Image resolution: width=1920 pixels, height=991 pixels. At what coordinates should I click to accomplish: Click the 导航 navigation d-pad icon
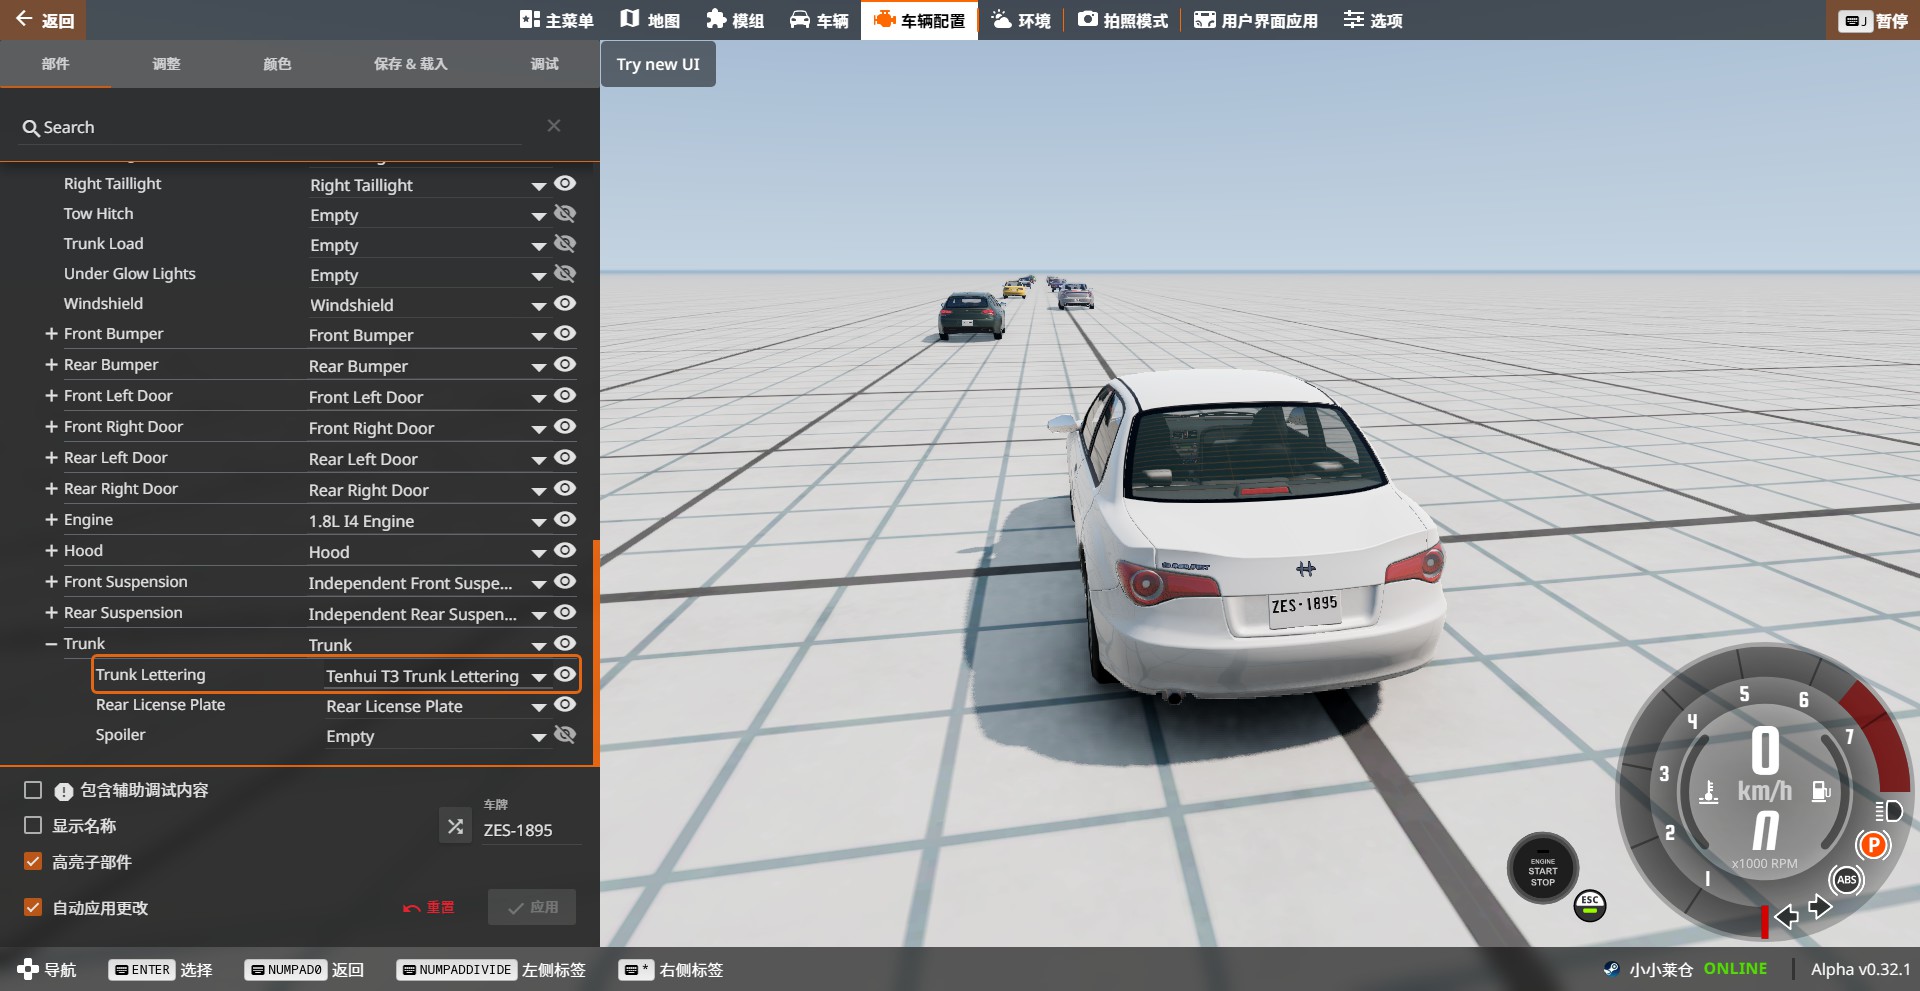(x=28, y=969)
